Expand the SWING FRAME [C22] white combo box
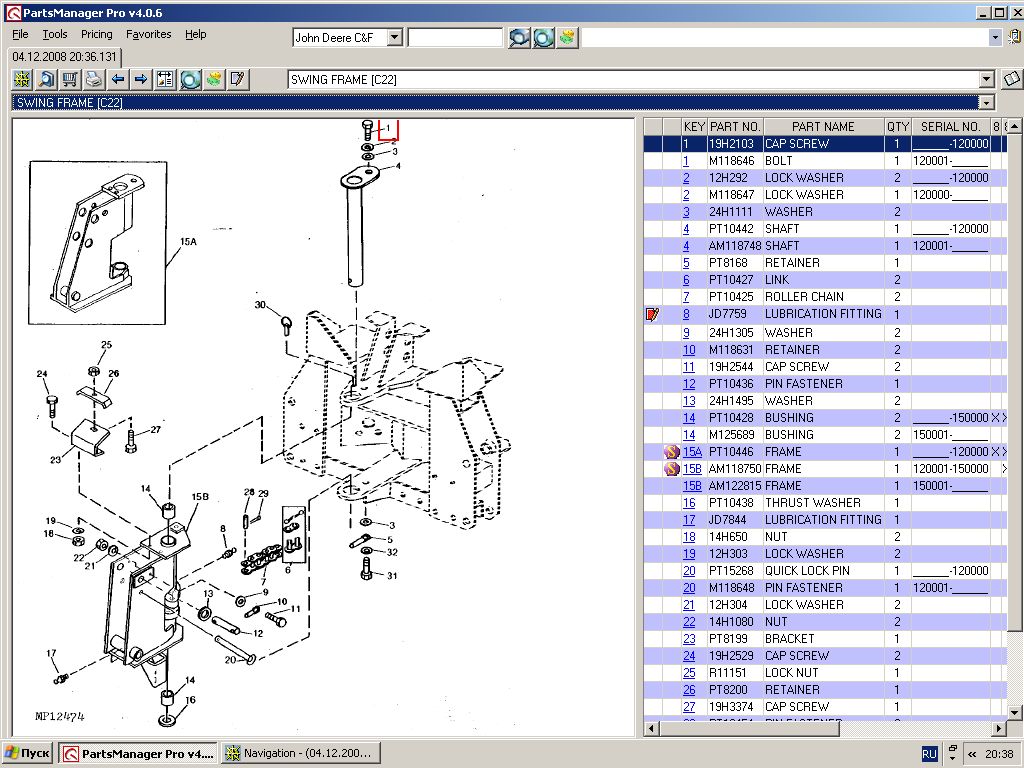Screen dimensions: 1024x768 (x=987, y=79)
